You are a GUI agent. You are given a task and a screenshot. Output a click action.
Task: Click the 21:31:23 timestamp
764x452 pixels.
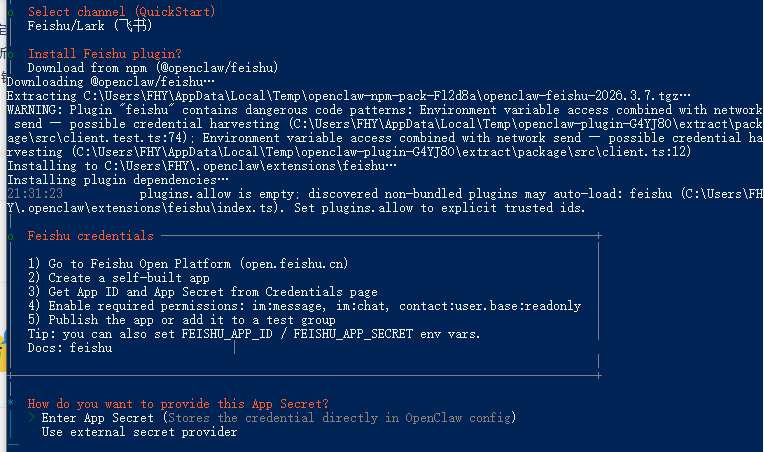click(35, 193)
